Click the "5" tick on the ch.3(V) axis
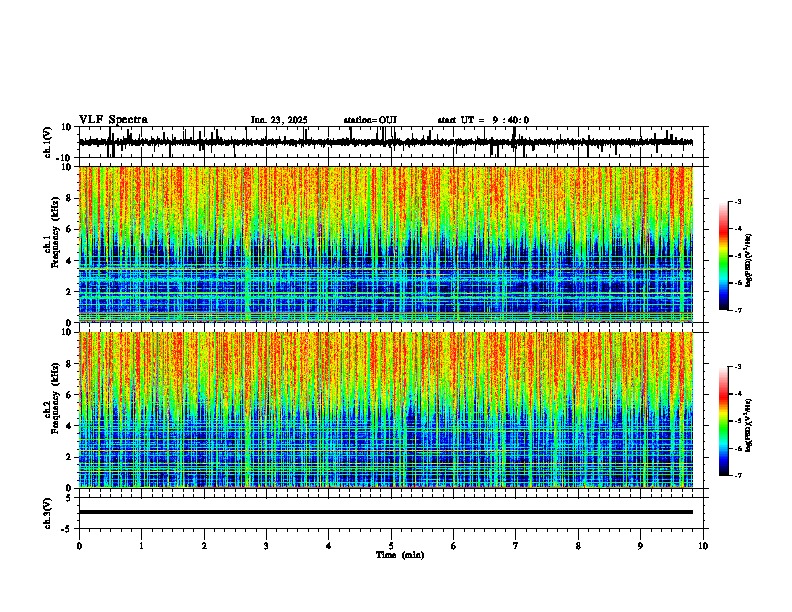The width and height of the screenshot is (792, 612). pyautogui.click(x=70, y=497)
